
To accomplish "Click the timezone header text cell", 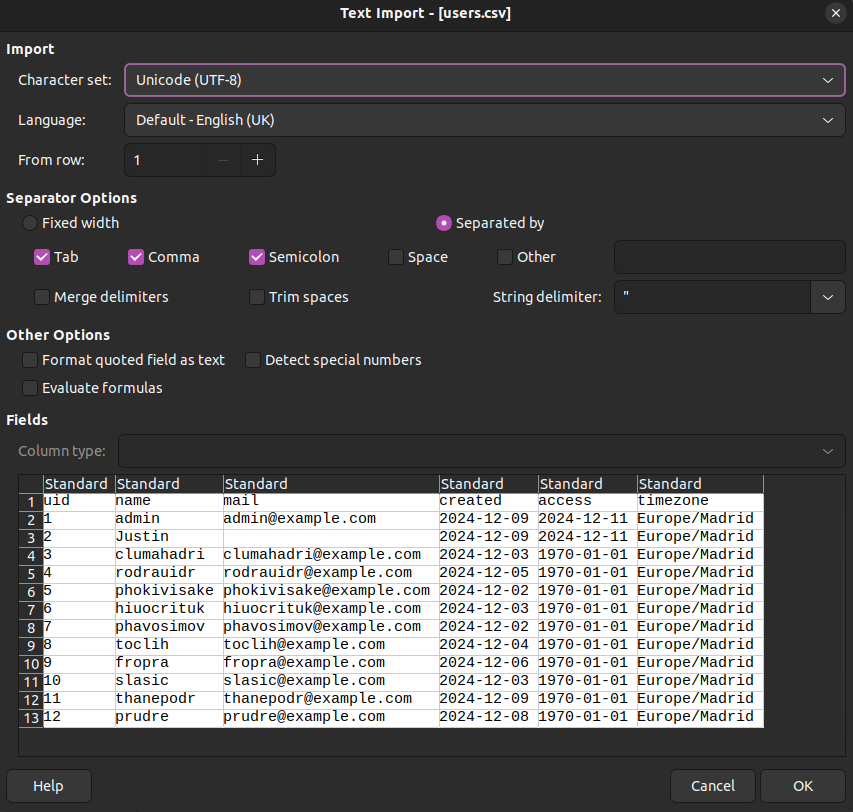I will [x=700, y=501].
